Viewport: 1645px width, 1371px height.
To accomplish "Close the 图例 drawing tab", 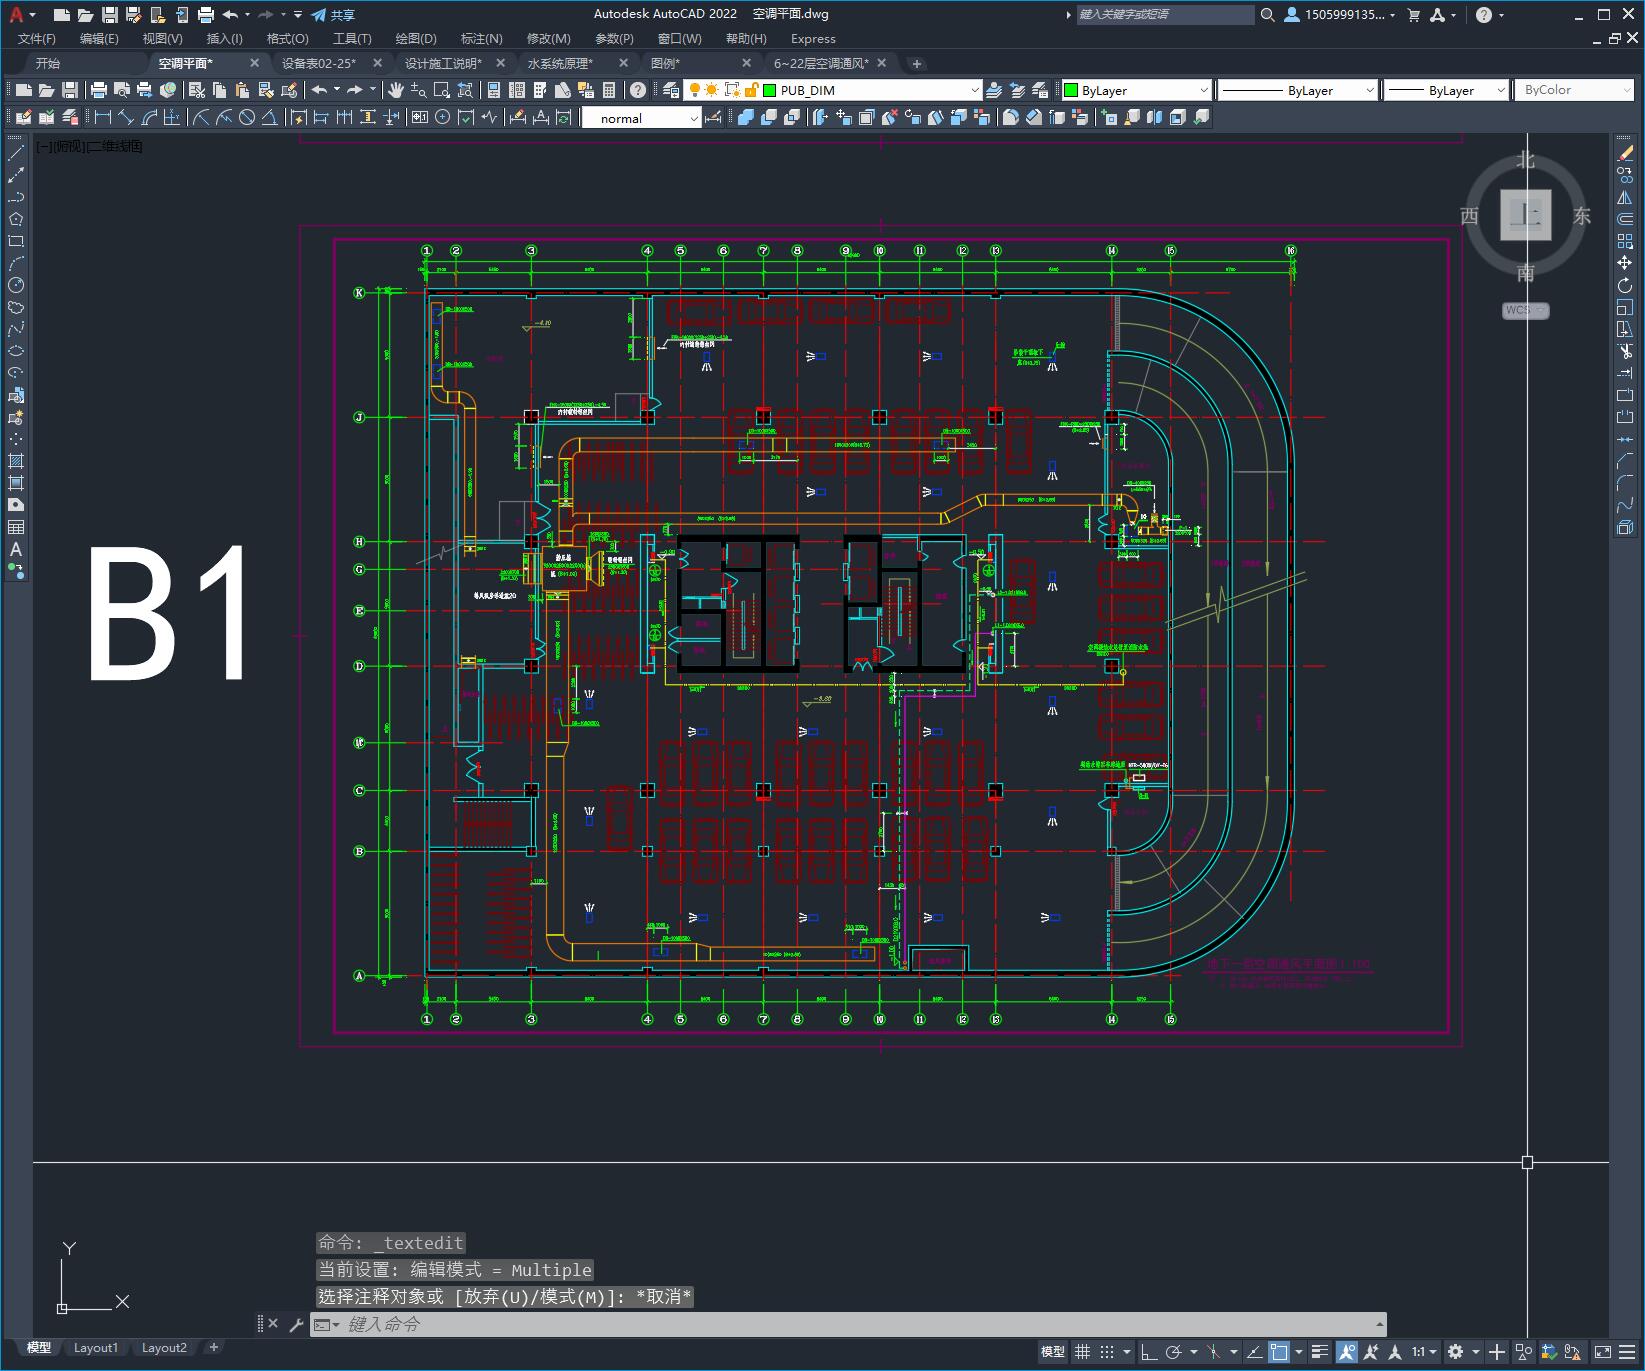I will pos(746,63).
